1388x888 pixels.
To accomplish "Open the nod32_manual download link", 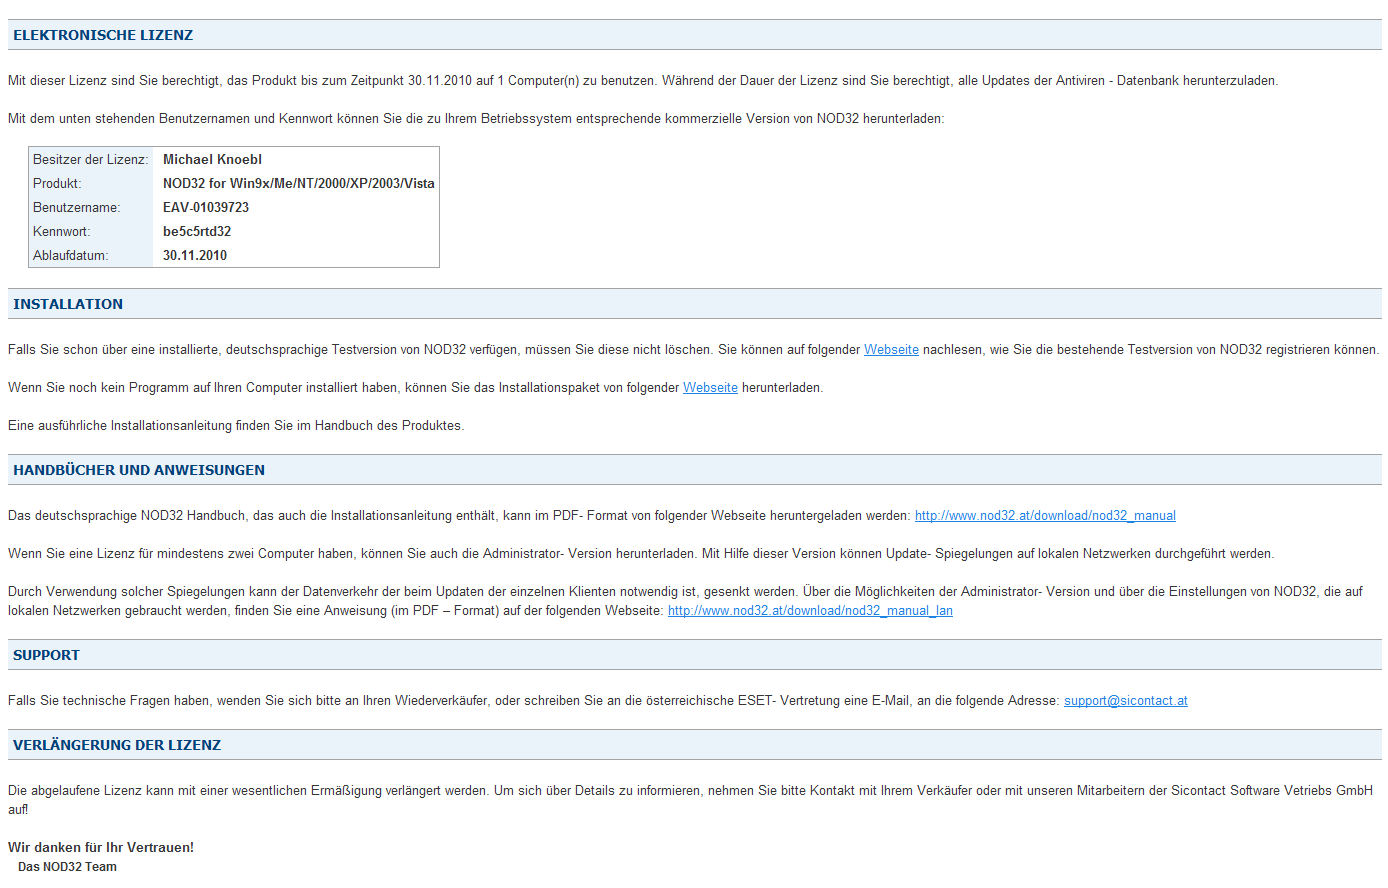I will click(x=1045, y=516).
